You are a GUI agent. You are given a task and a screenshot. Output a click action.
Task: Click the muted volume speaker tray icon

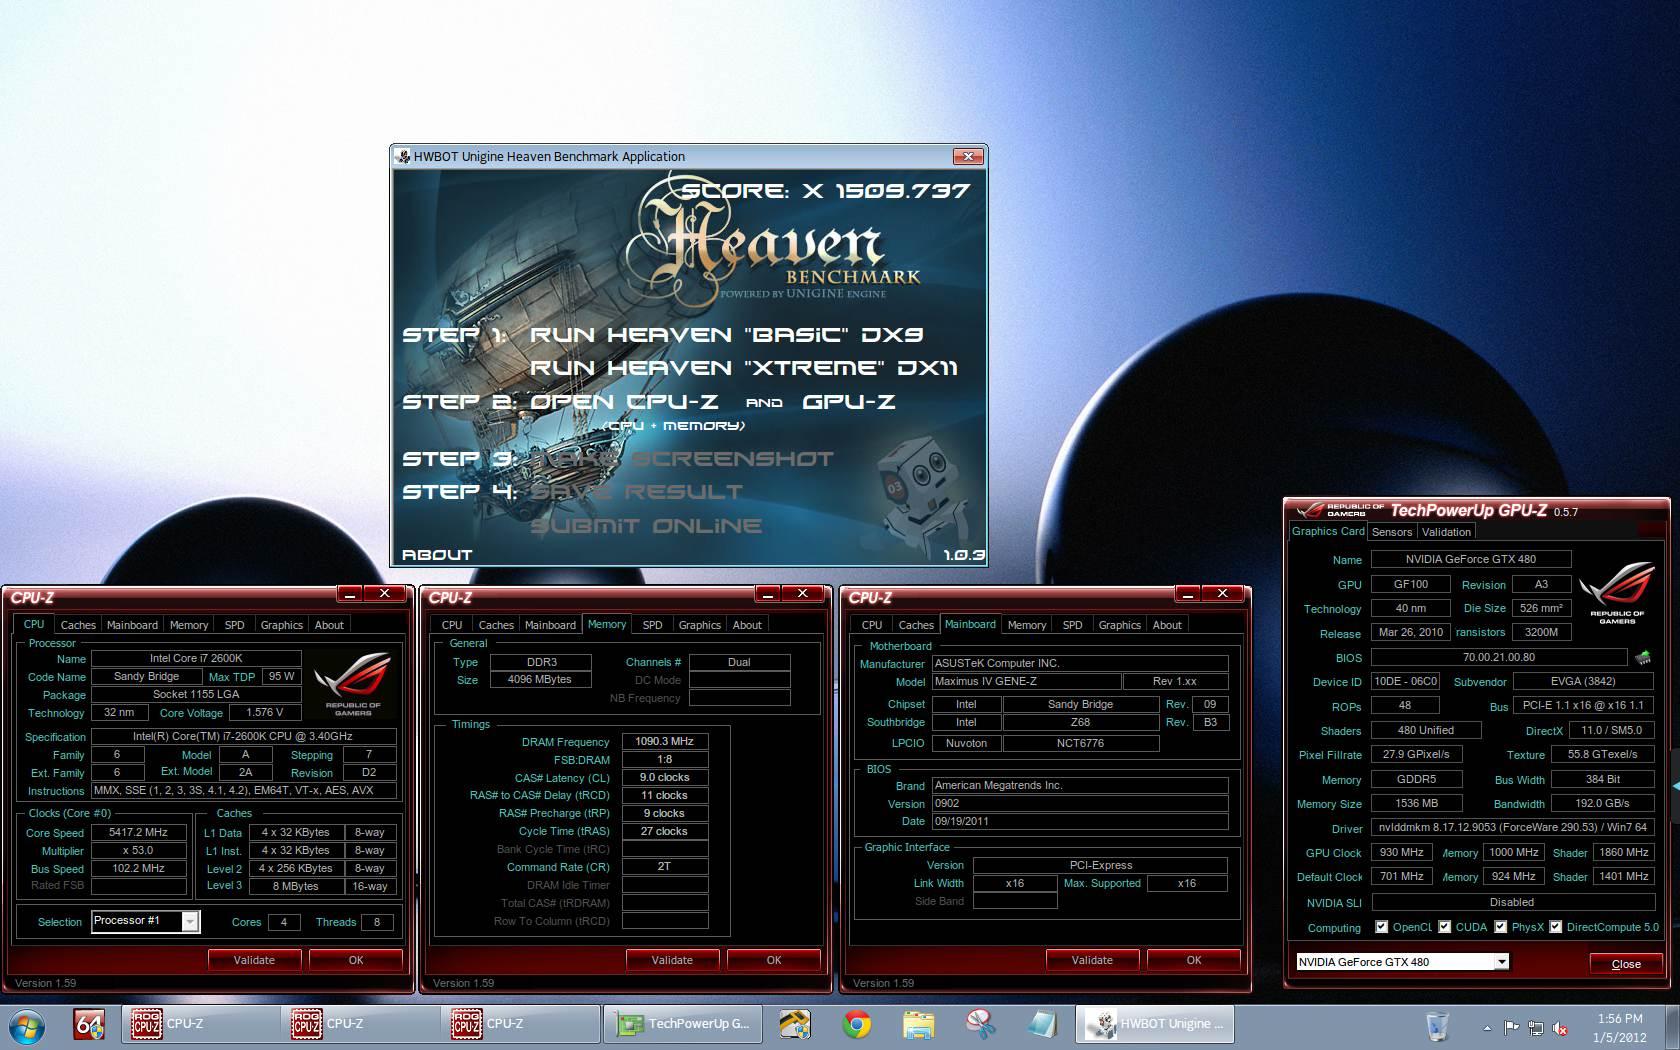pos(1560,1027)
